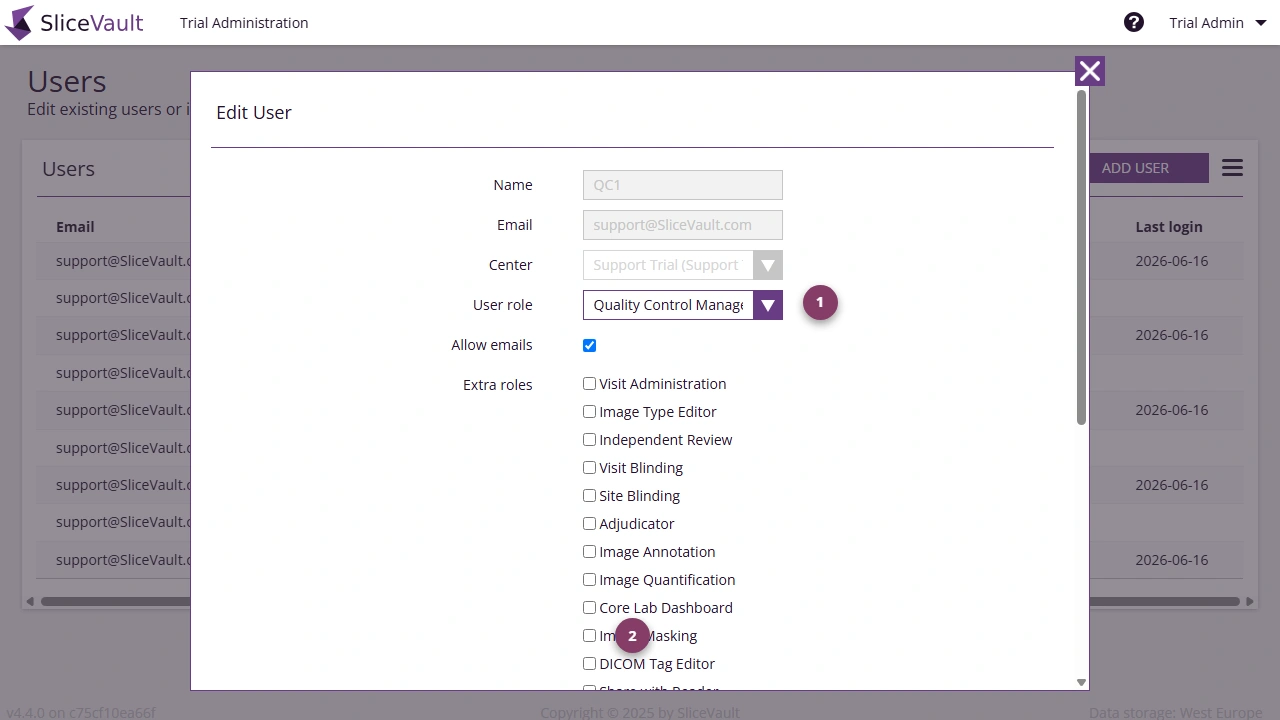Click the ADD USER button

pyautogui.click(x=1148, y=168)
